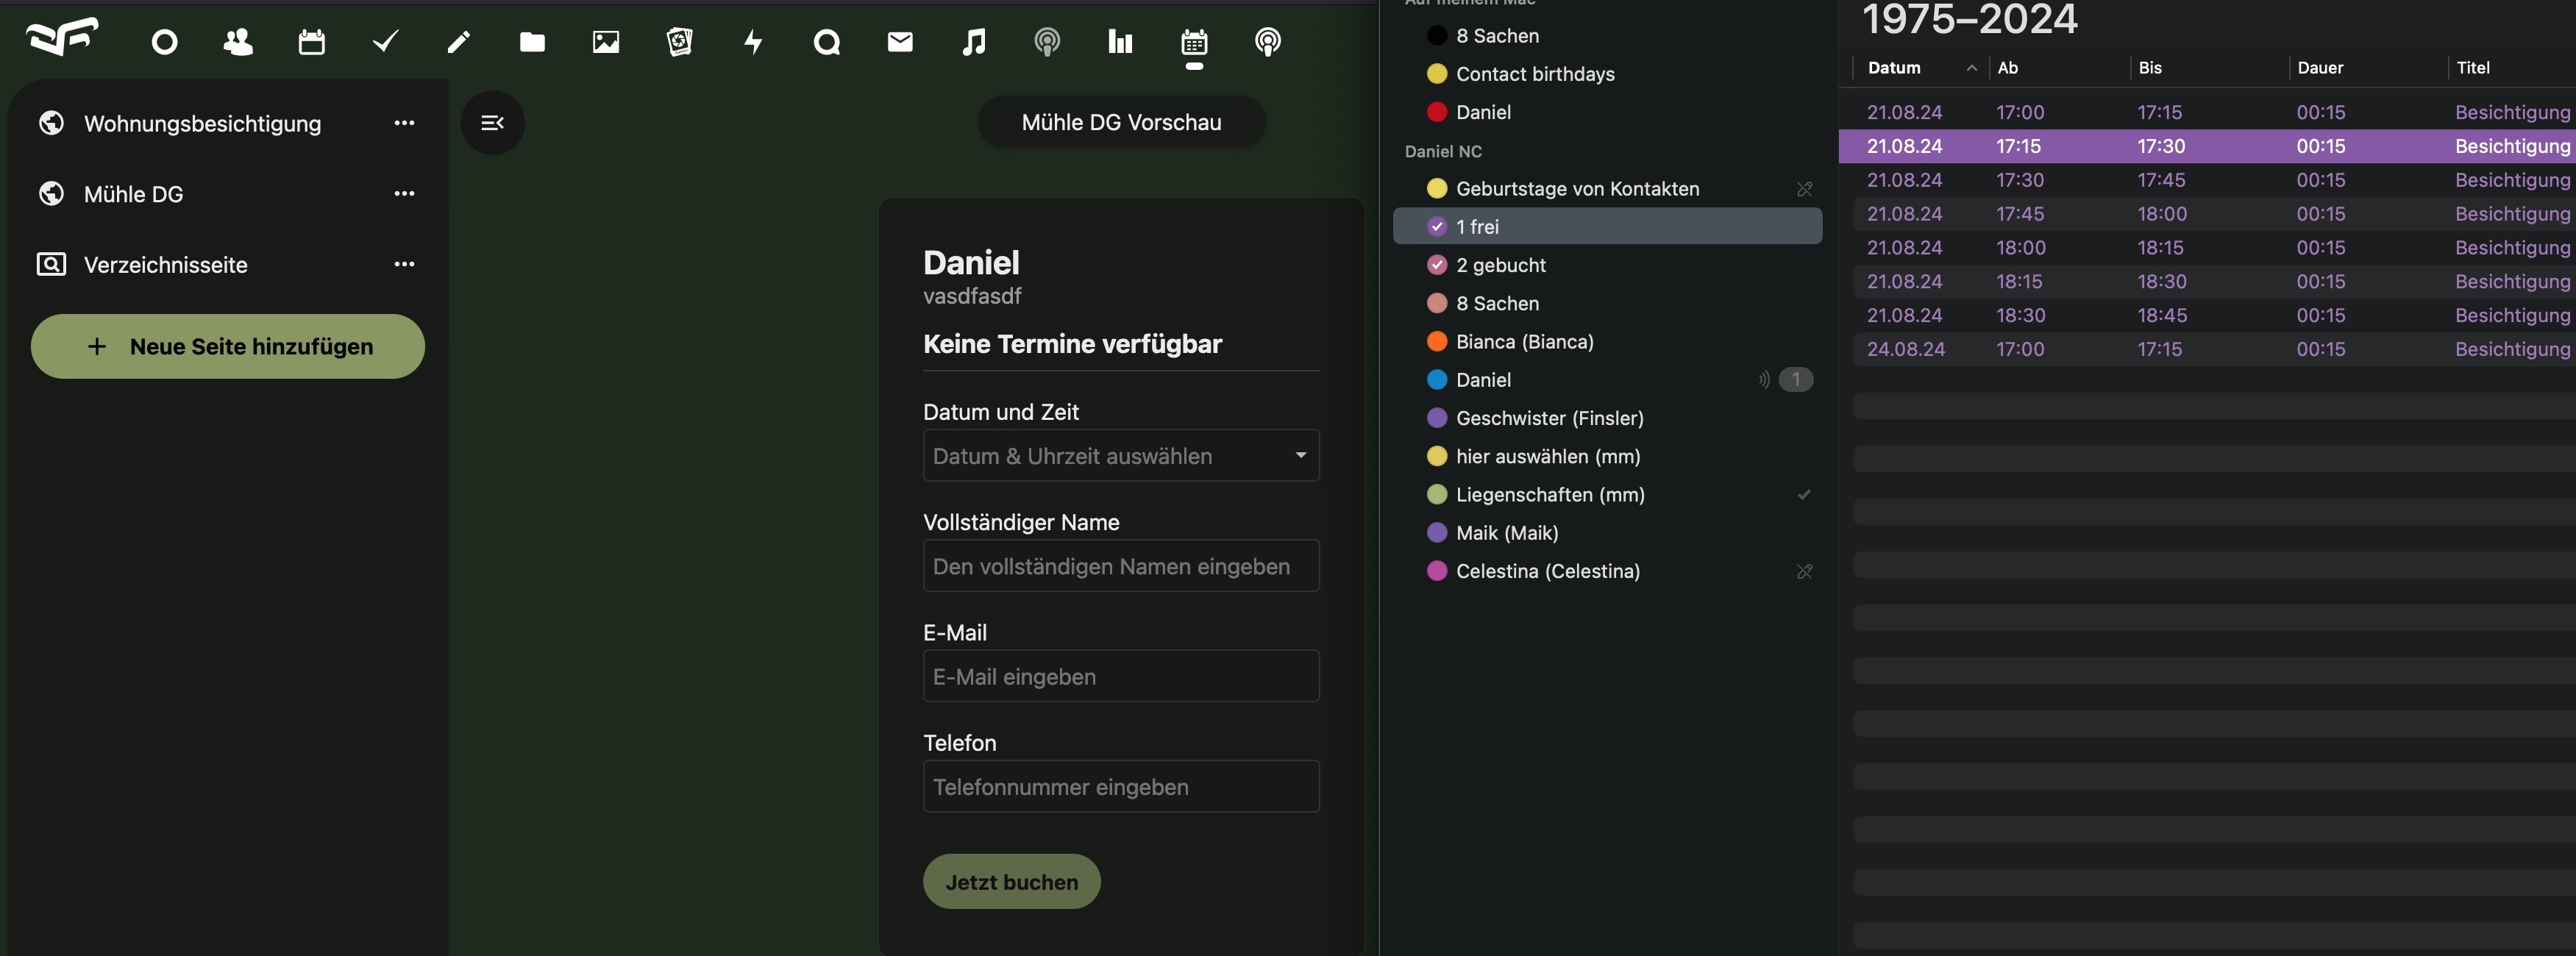Open the Mail envelope icon

900,42
